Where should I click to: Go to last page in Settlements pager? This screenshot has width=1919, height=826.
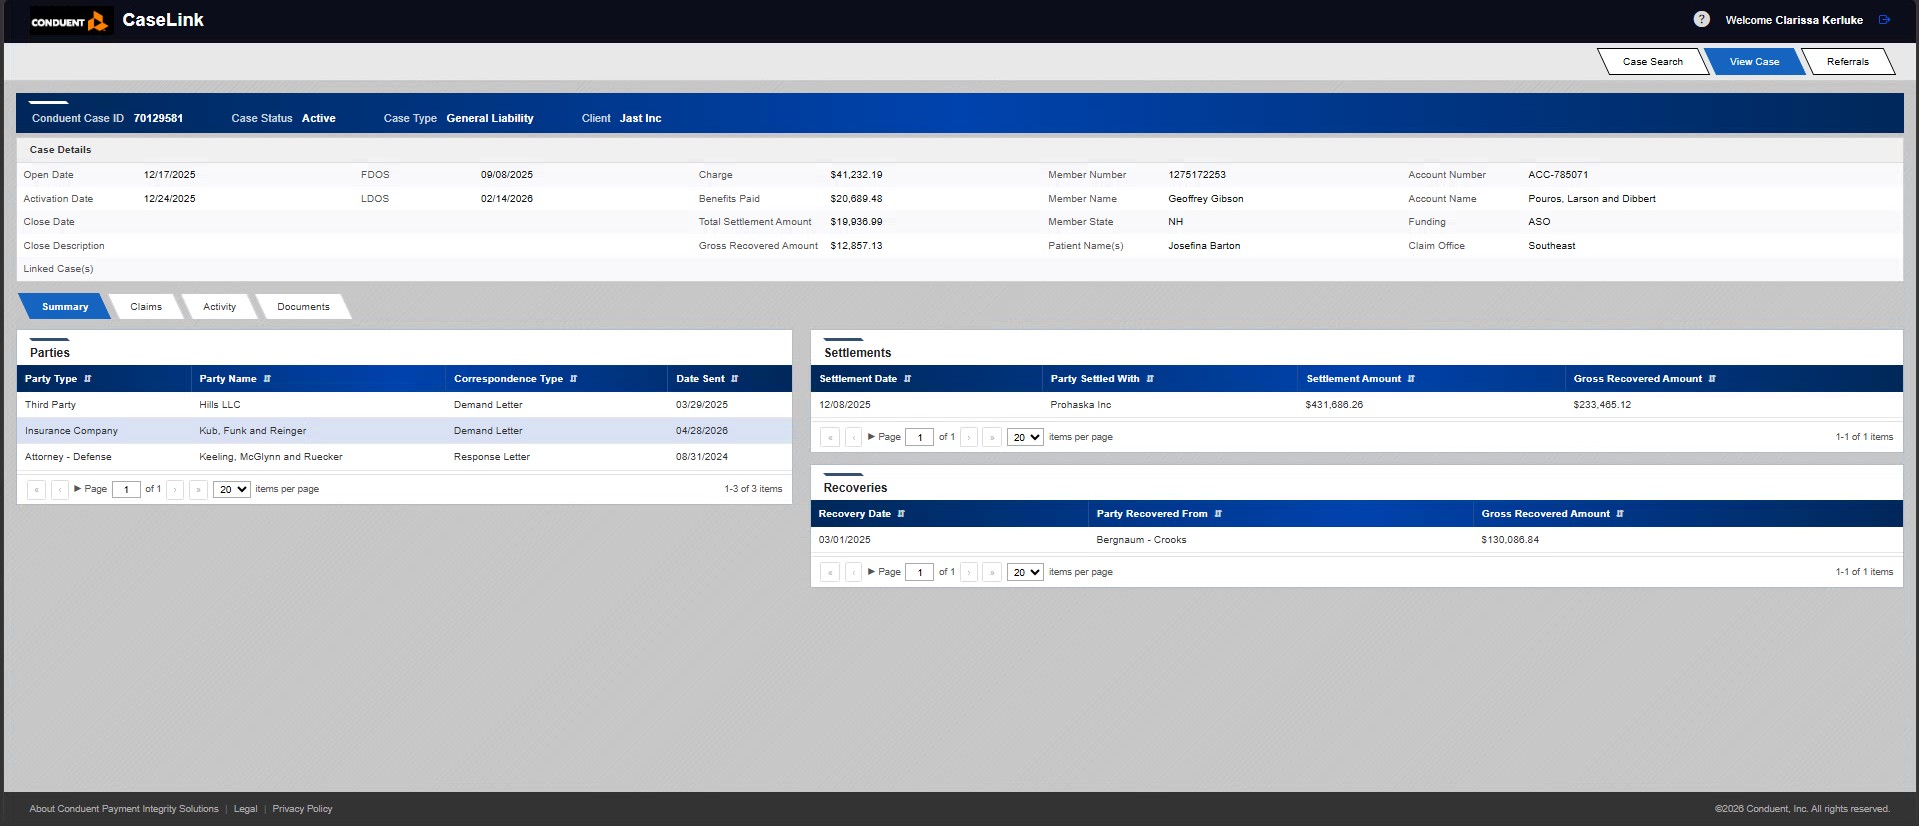pyautogui.click(x=992, y=437)
